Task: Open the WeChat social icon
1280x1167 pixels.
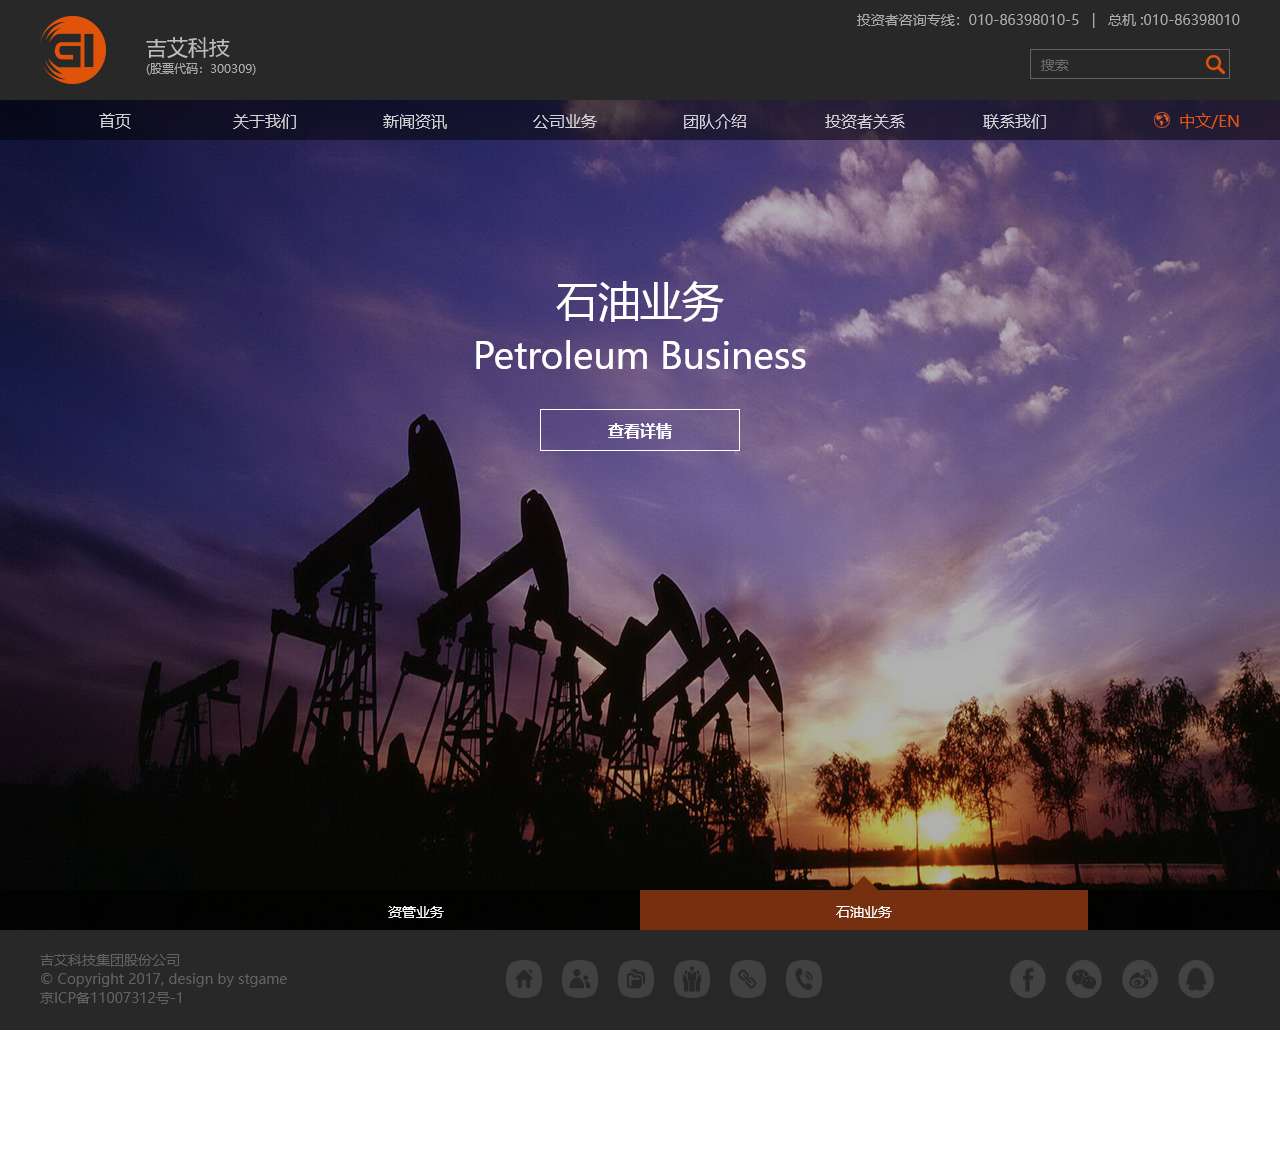Action: (x=1084, y=979)
